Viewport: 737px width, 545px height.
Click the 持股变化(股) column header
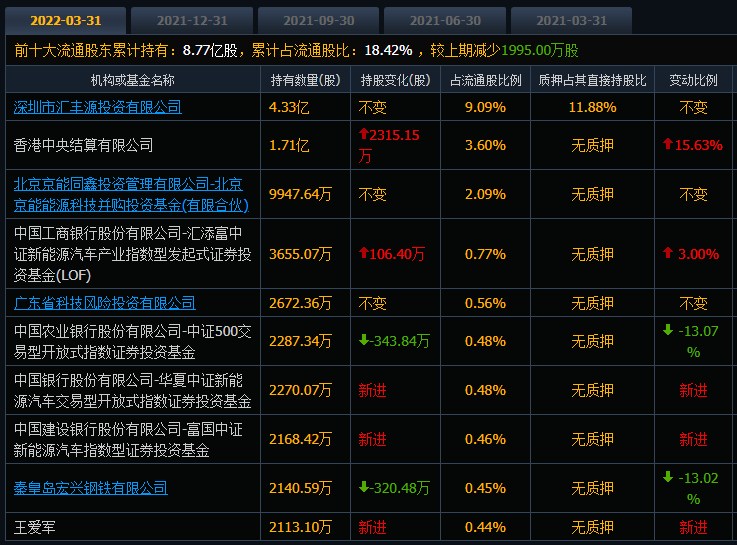click(395, 80)
